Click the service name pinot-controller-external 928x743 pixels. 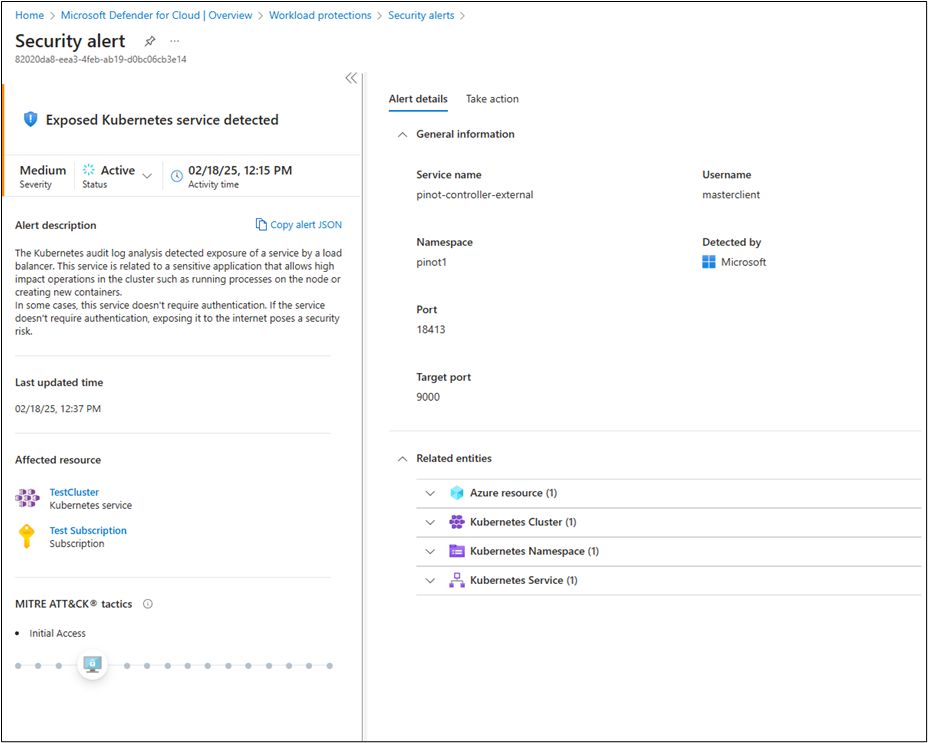[x=475, y=195]
